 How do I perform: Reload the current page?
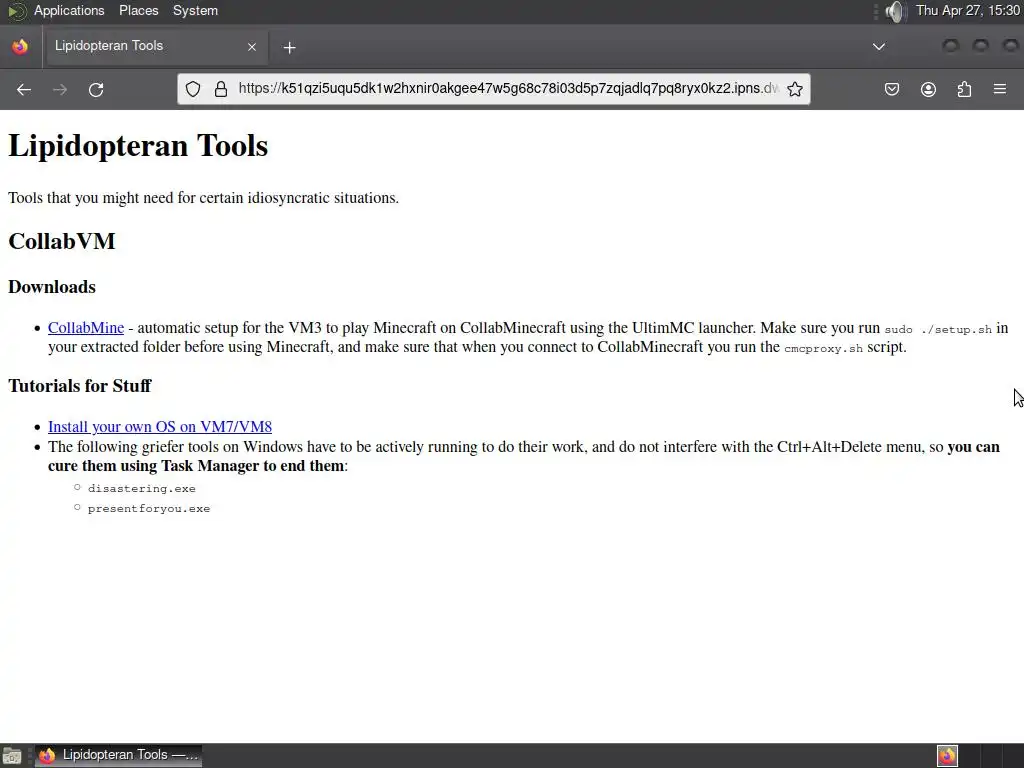96,89
